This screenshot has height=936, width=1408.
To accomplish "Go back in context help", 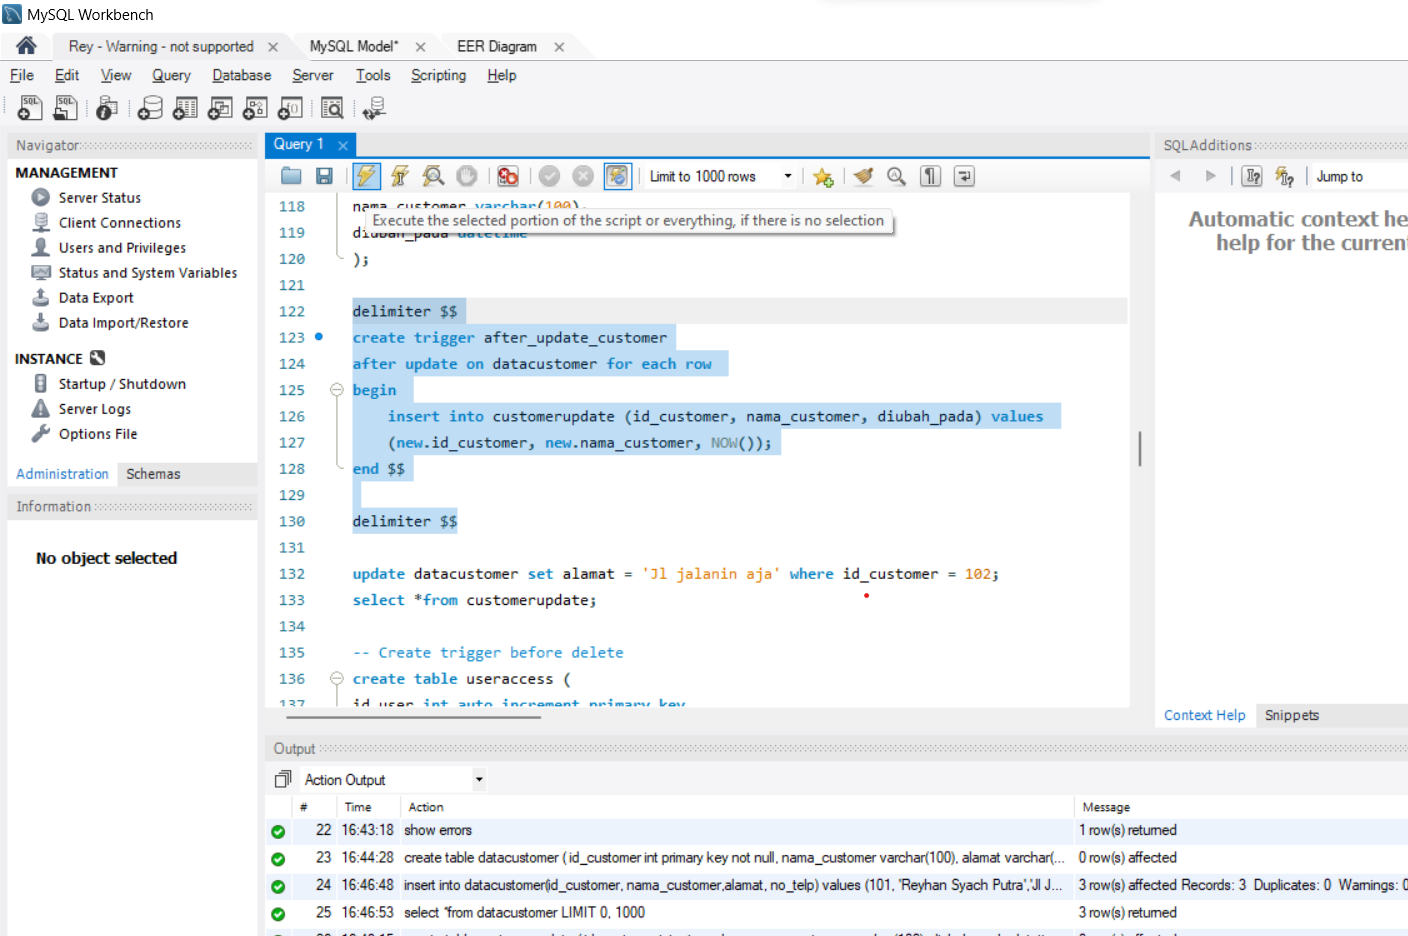I will tap(1176, 176).
